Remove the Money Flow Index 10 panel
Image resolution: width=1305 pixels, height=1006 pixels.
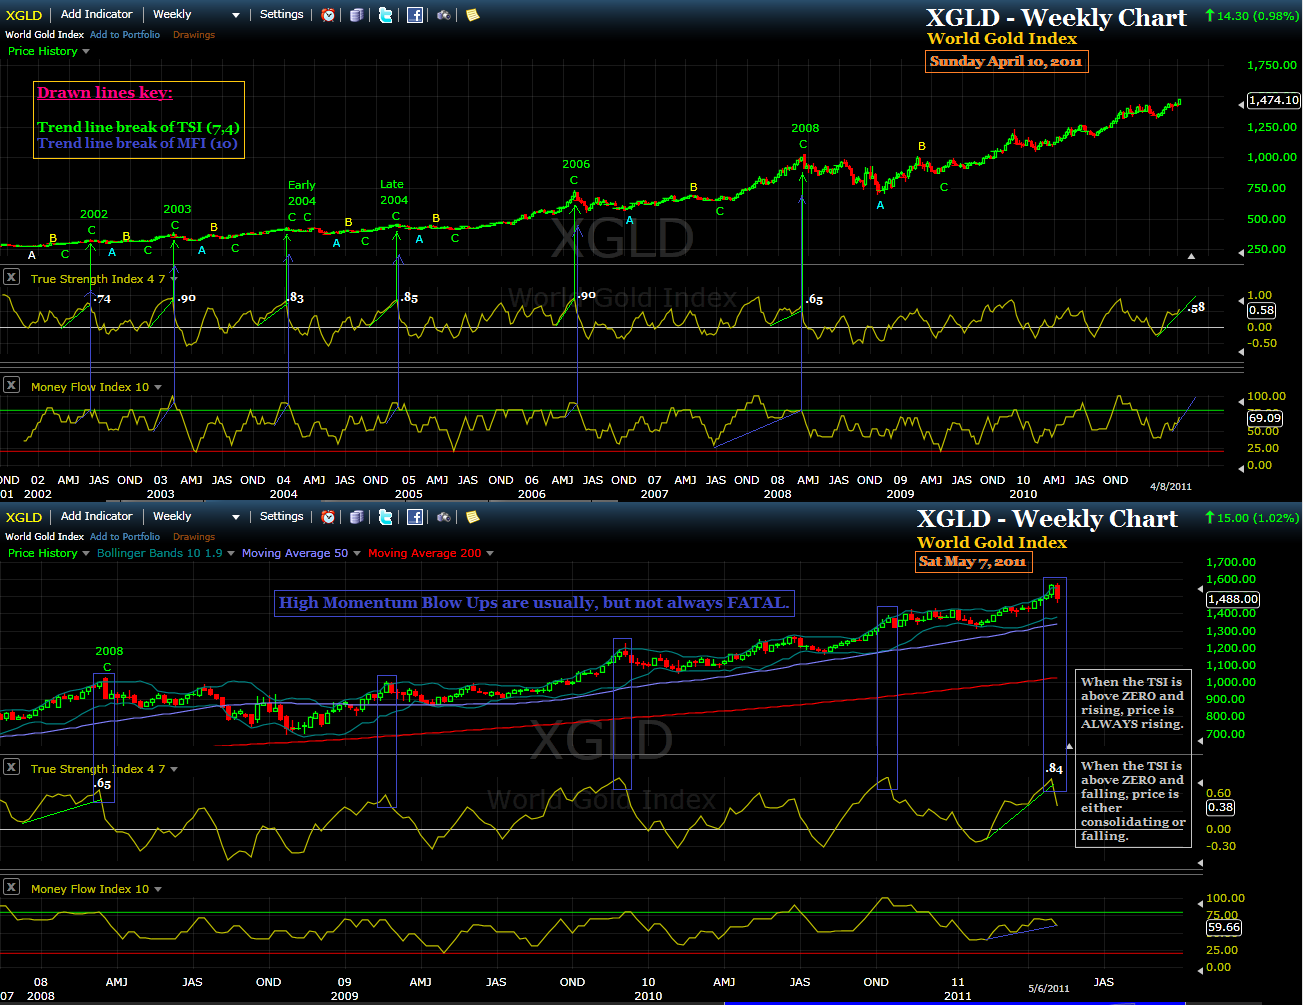[11, 384]
